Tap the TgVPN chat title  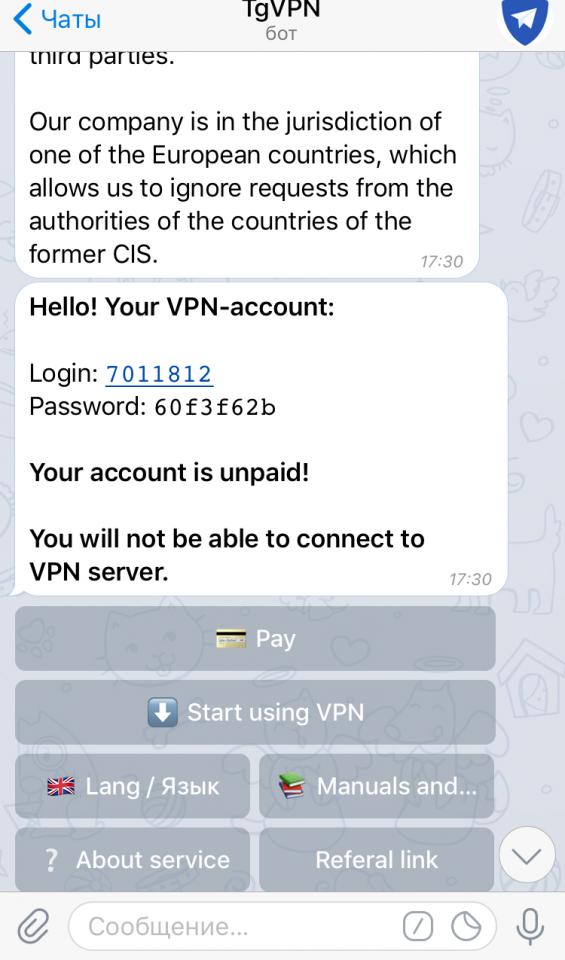(282, 10)
